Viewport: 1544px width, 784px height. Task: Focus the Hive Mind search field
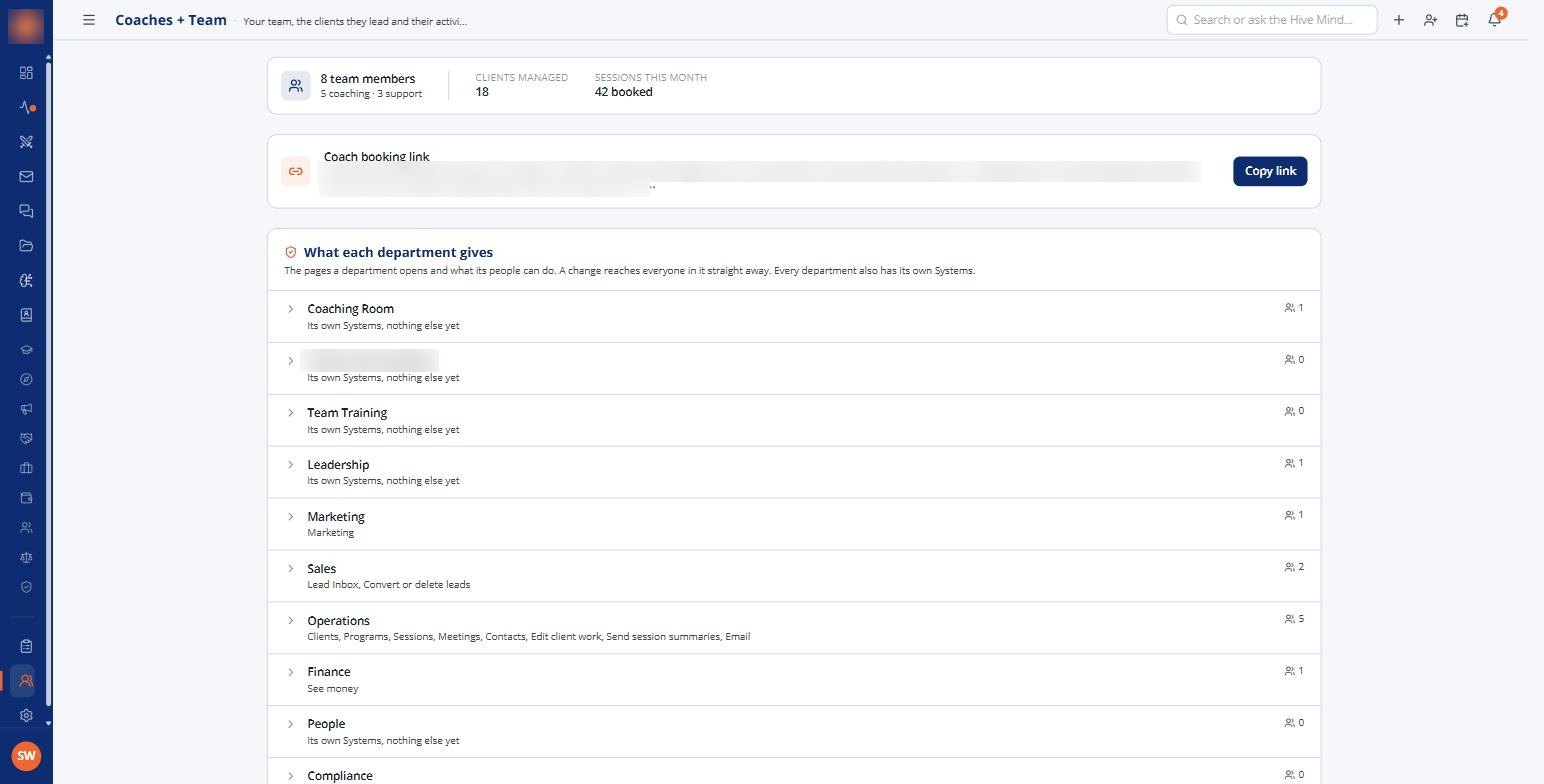pos(1271,19)
